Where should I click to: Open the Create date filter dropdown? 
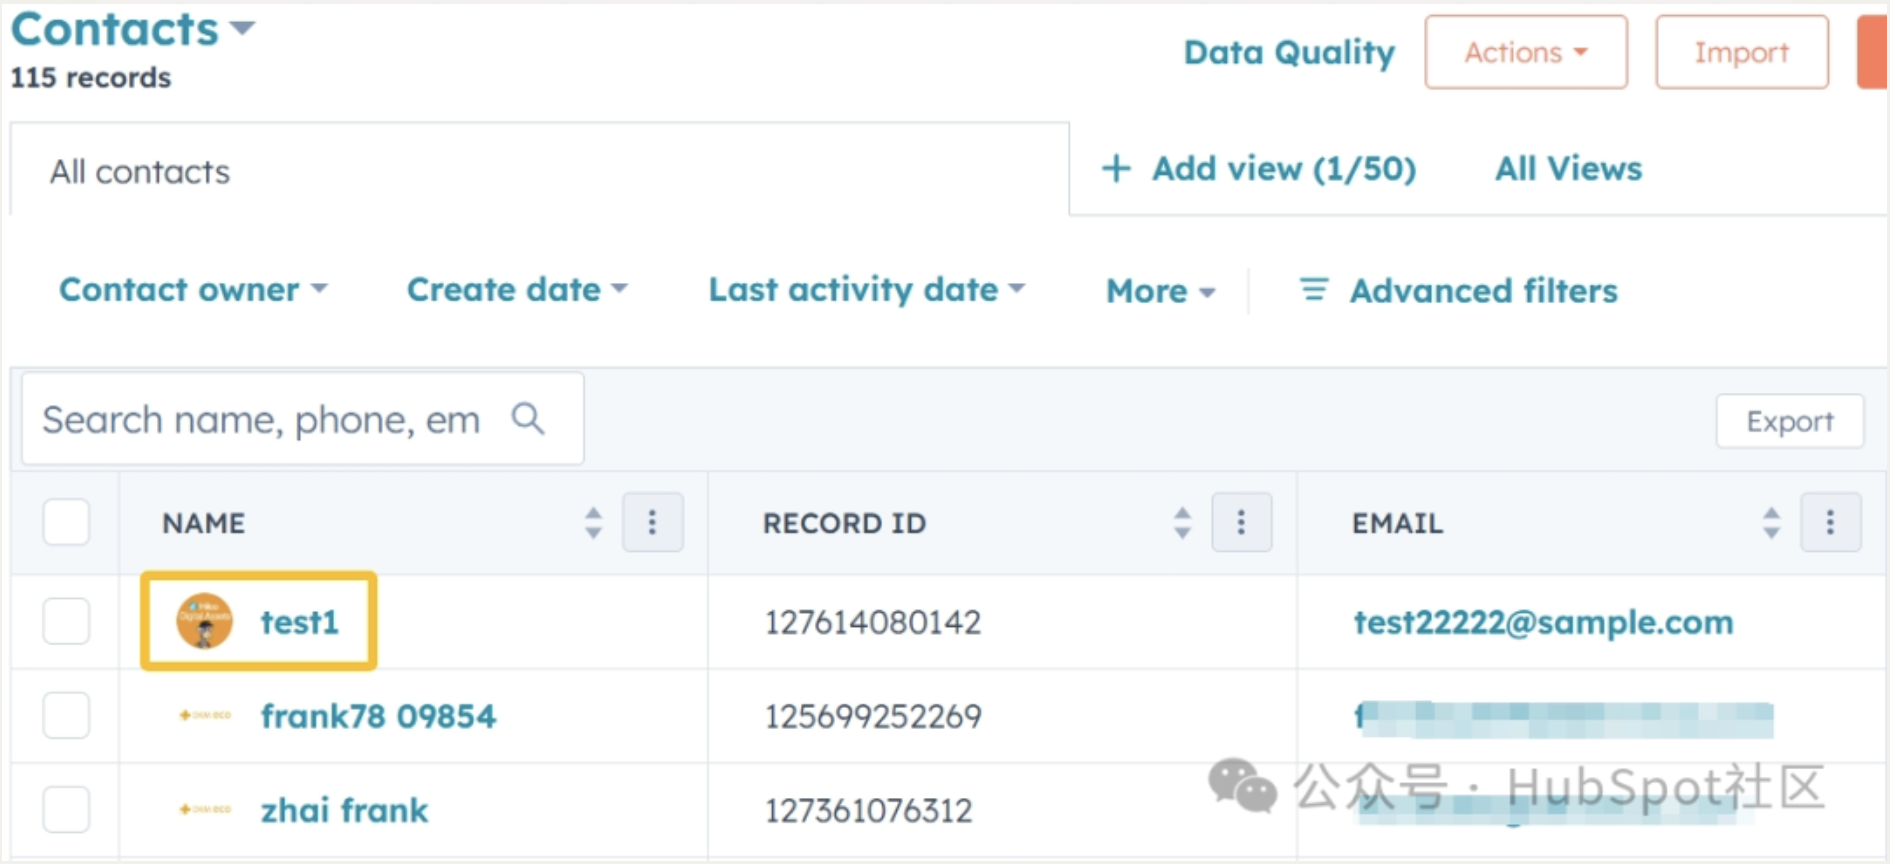tap(516, 290)
